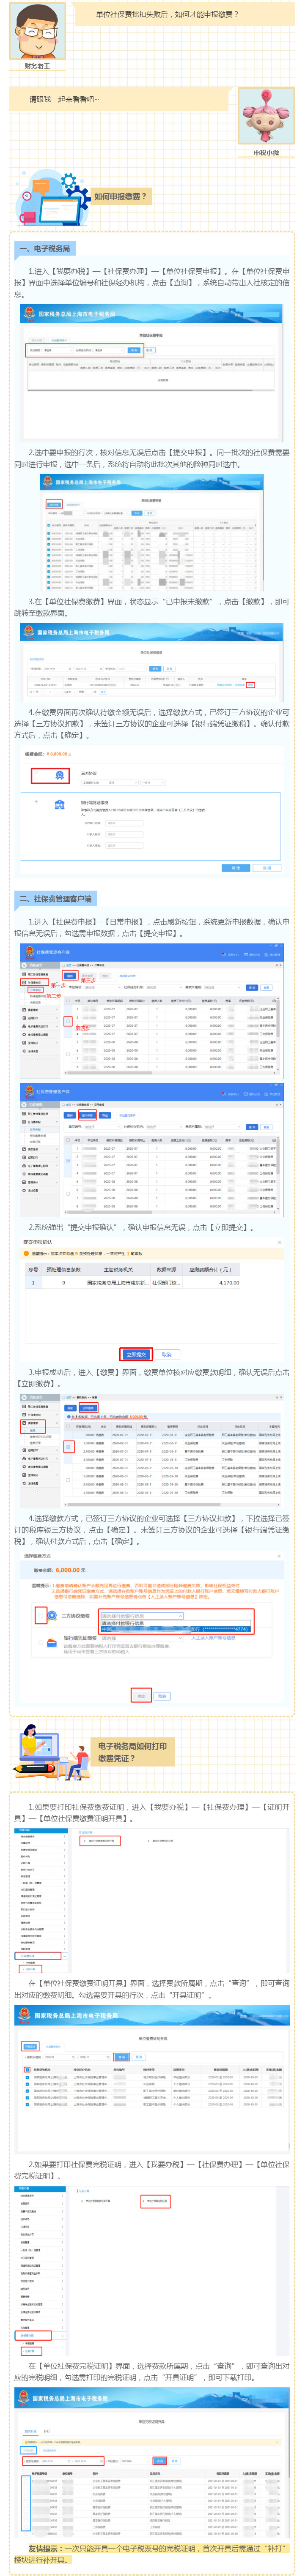The image size is (305, 2576).
Task: Open the 单位社保费缴费证明开具 menu entry
Action: [100, 1841]
